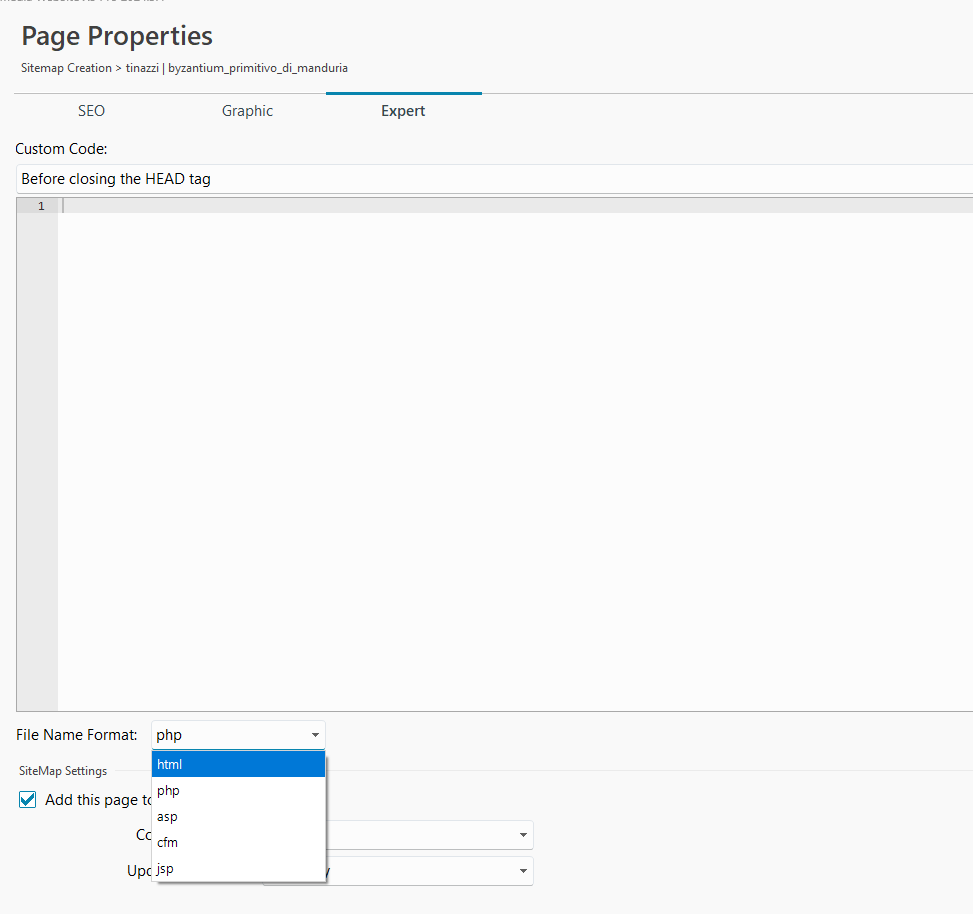This screenshot has height=914, width=973.
Task: Click line number 1 in the editor gutter
Action: (40, 206)
